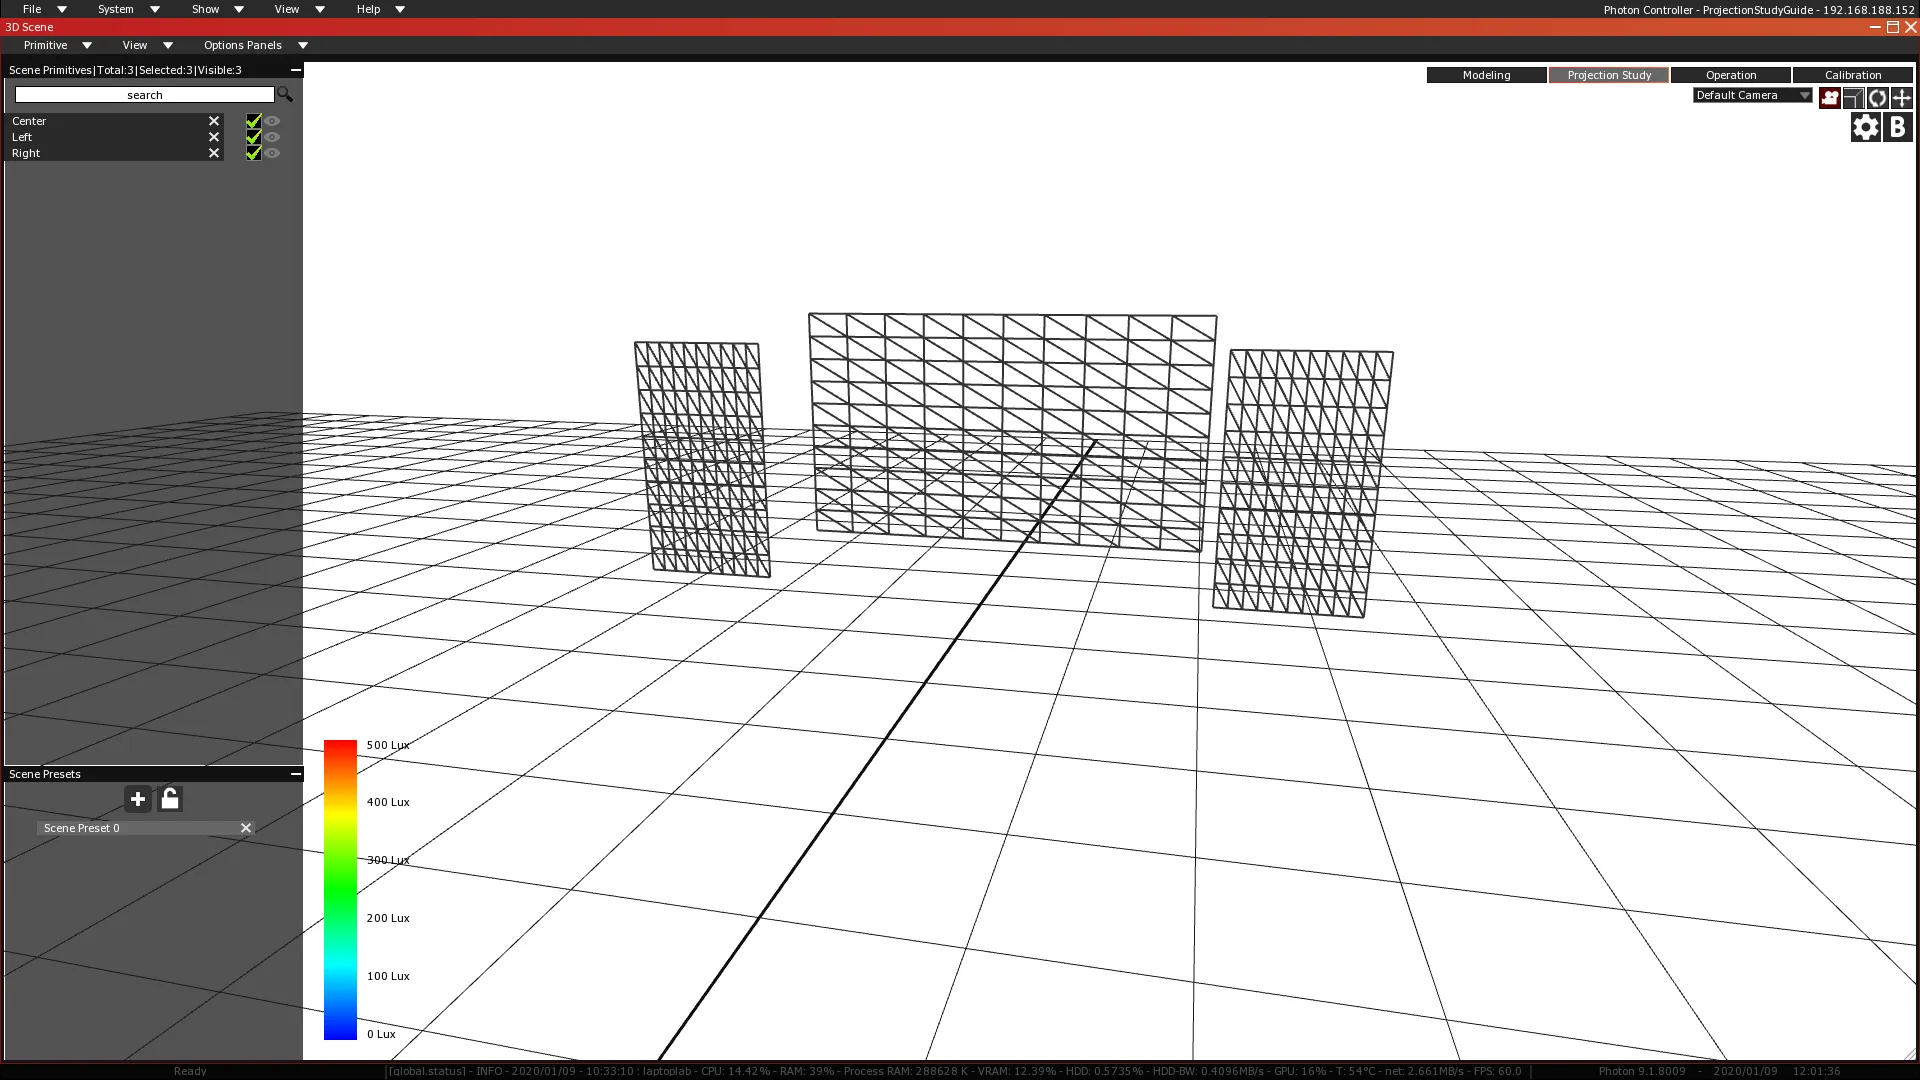
Task: Click the '0 Lux' scale label
Action: pos(381,1034)
